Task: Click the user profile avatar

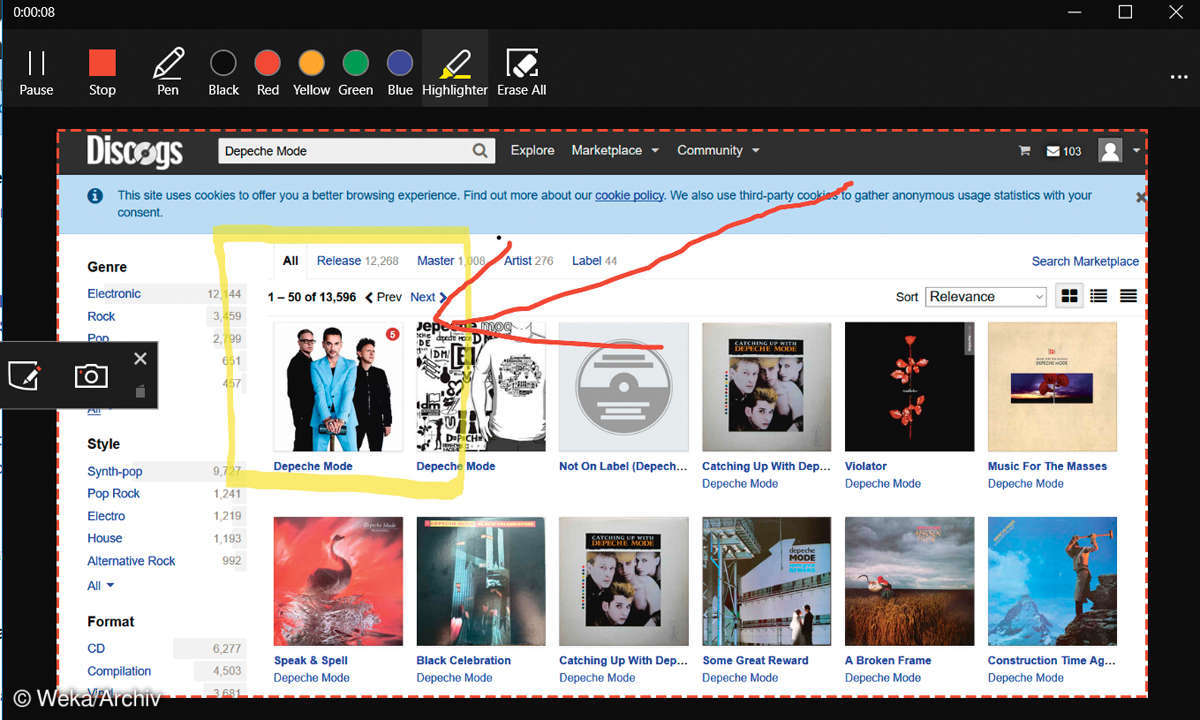Action: click(x=1110, y=150)
